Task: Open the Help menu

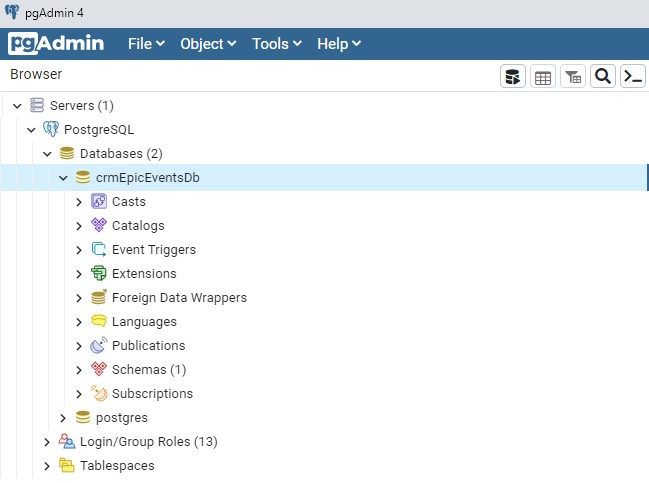Action: (x=339, y=43)
